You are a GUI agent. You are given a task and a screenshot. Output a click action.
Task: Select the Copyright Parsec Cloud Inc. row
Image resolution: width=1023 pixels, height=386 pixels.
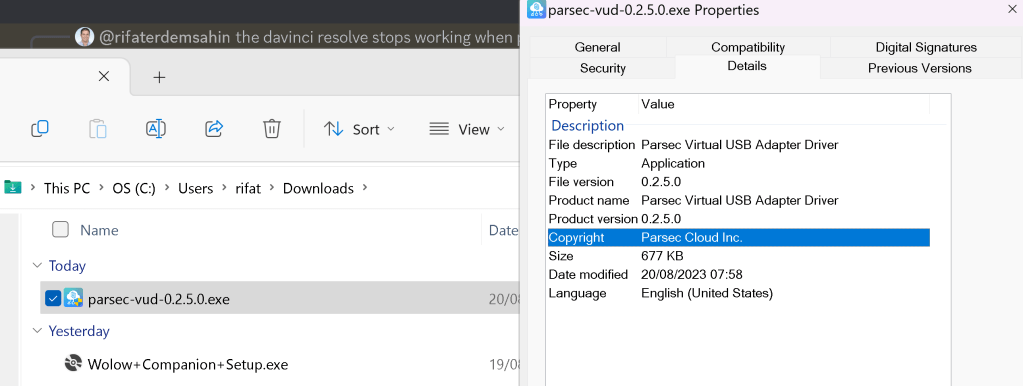739,237
